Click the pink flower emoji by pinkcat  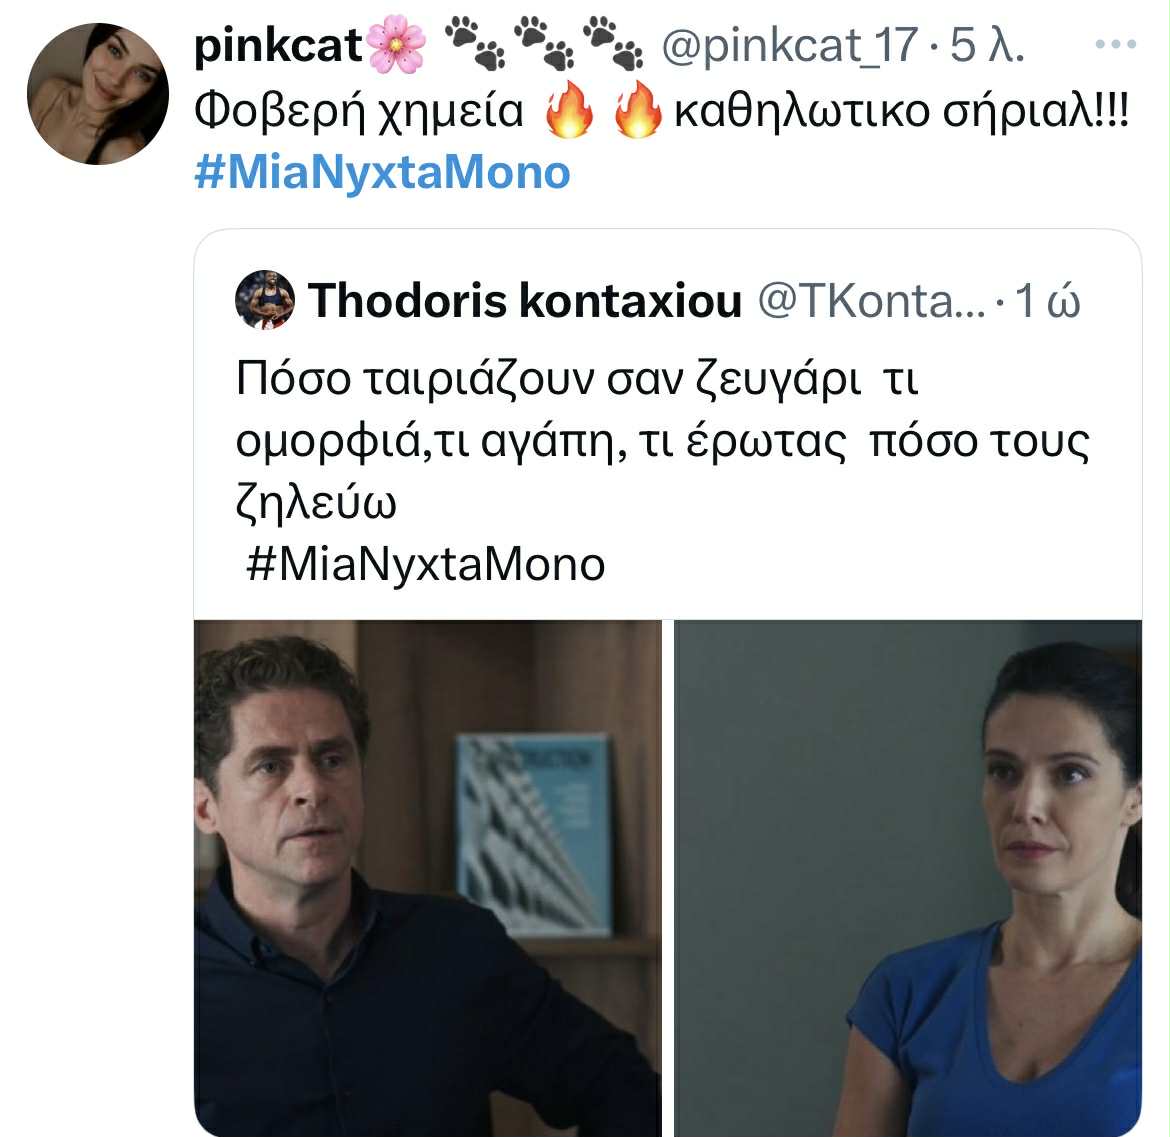click(396, 45)
